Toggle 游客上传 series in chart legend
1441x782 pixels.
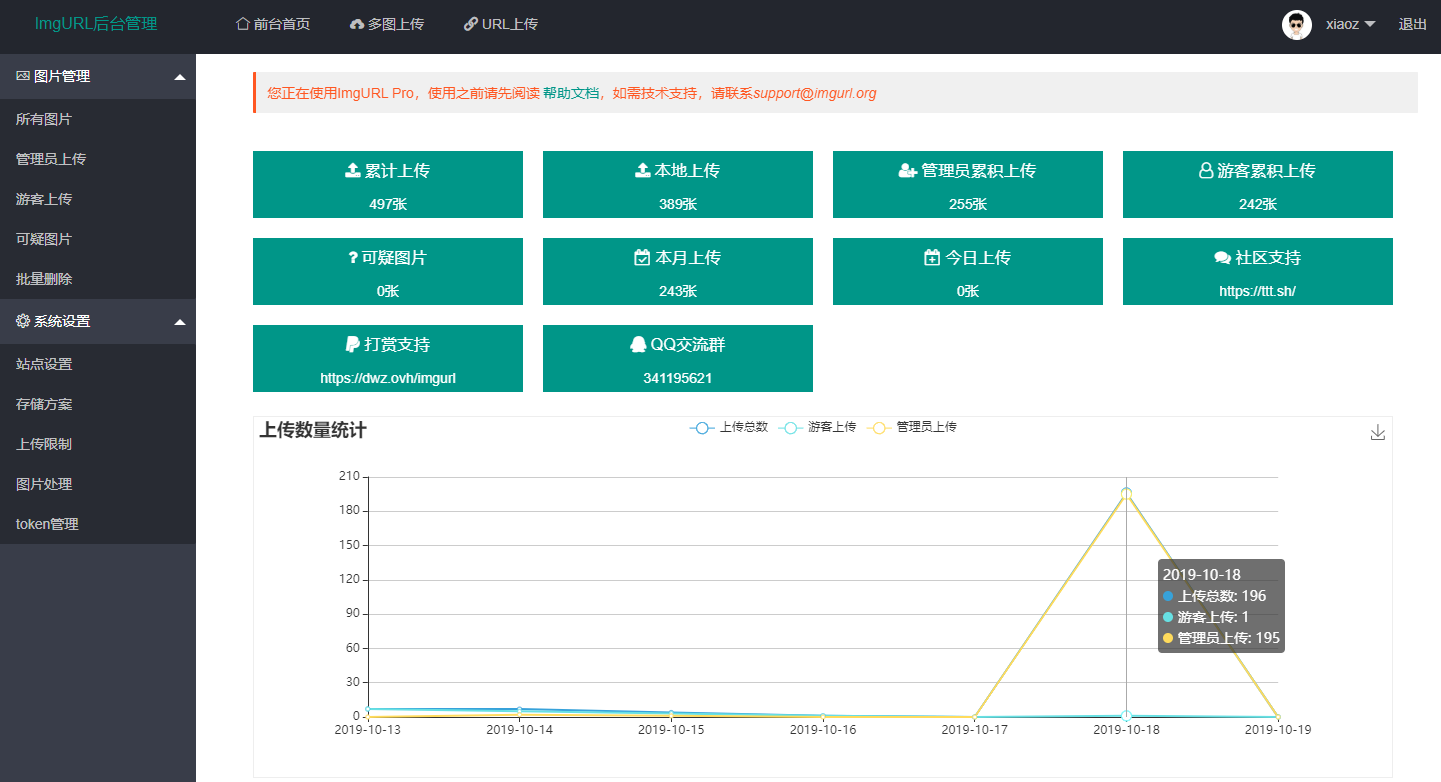[x=817, y=428]
